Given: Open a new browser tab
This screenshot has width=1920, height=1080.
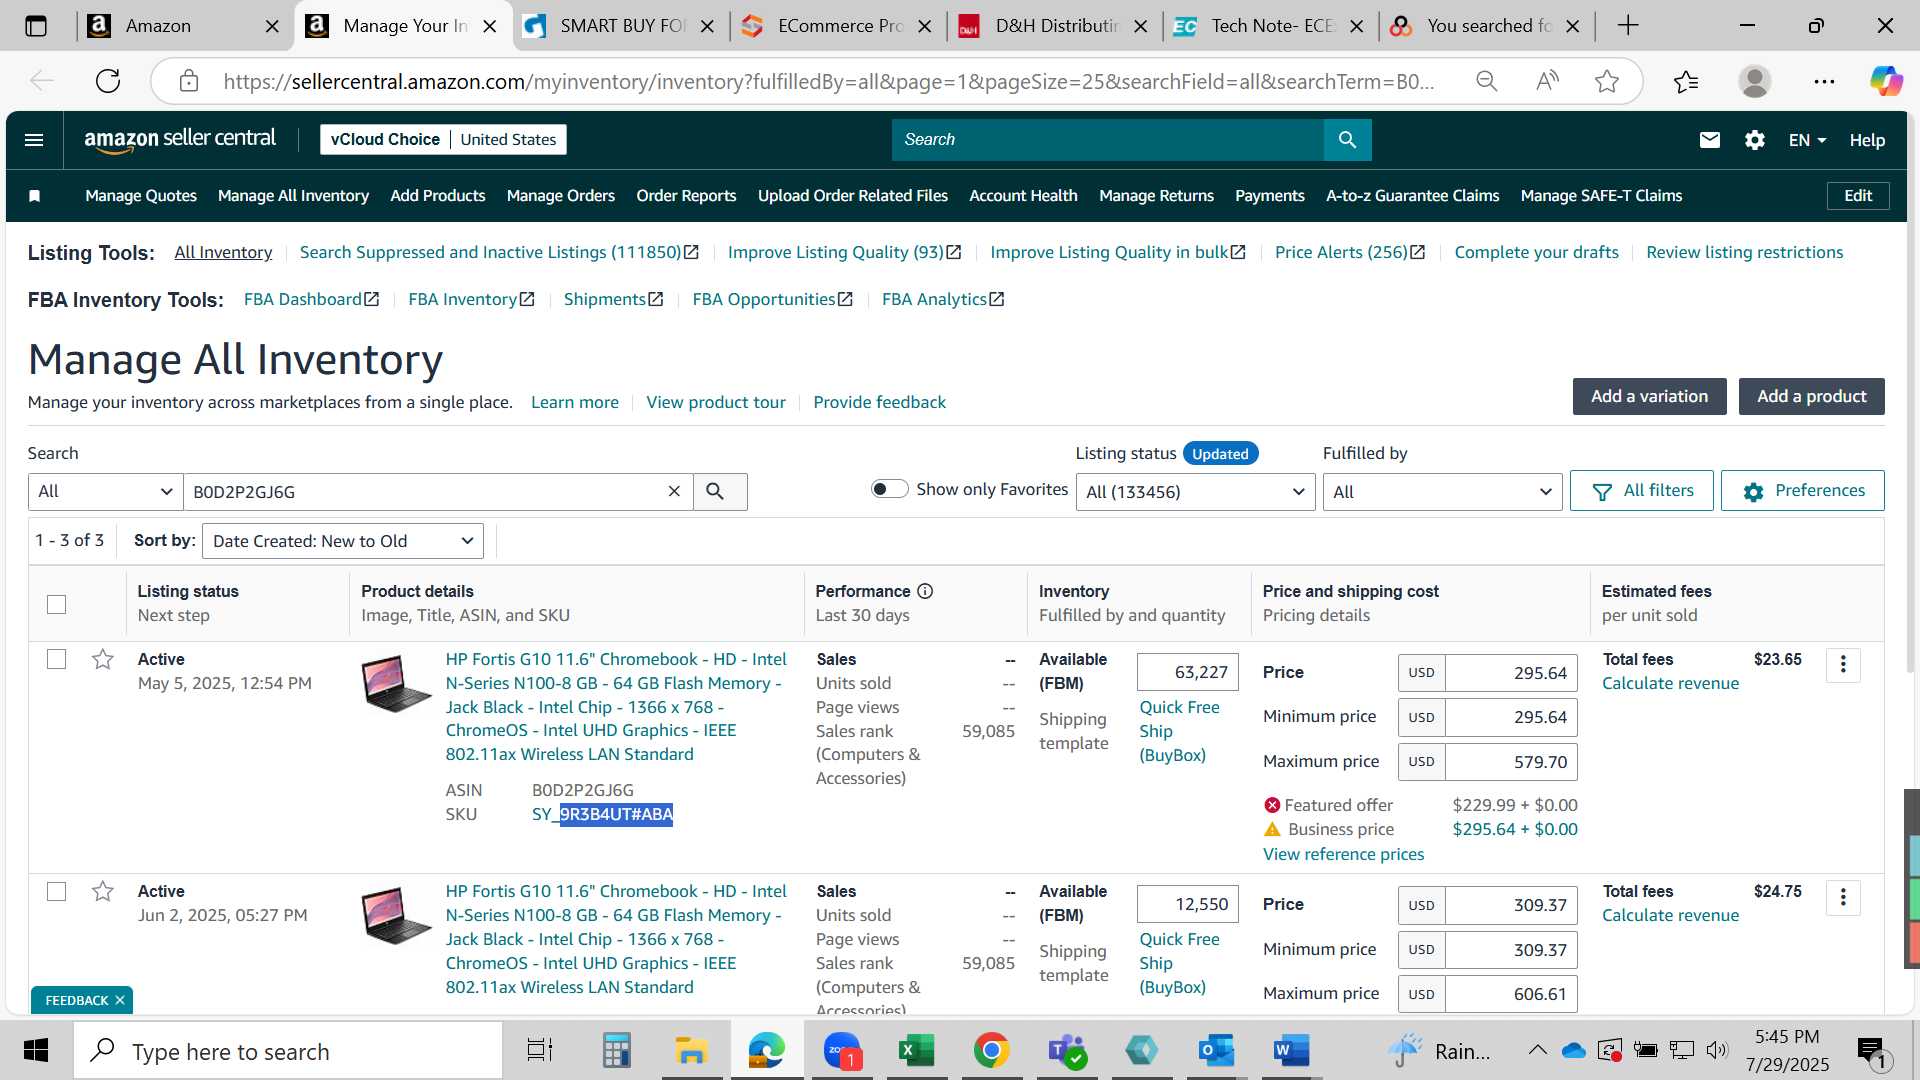Looking at the screenshot, I should (x=1628, y=26).
